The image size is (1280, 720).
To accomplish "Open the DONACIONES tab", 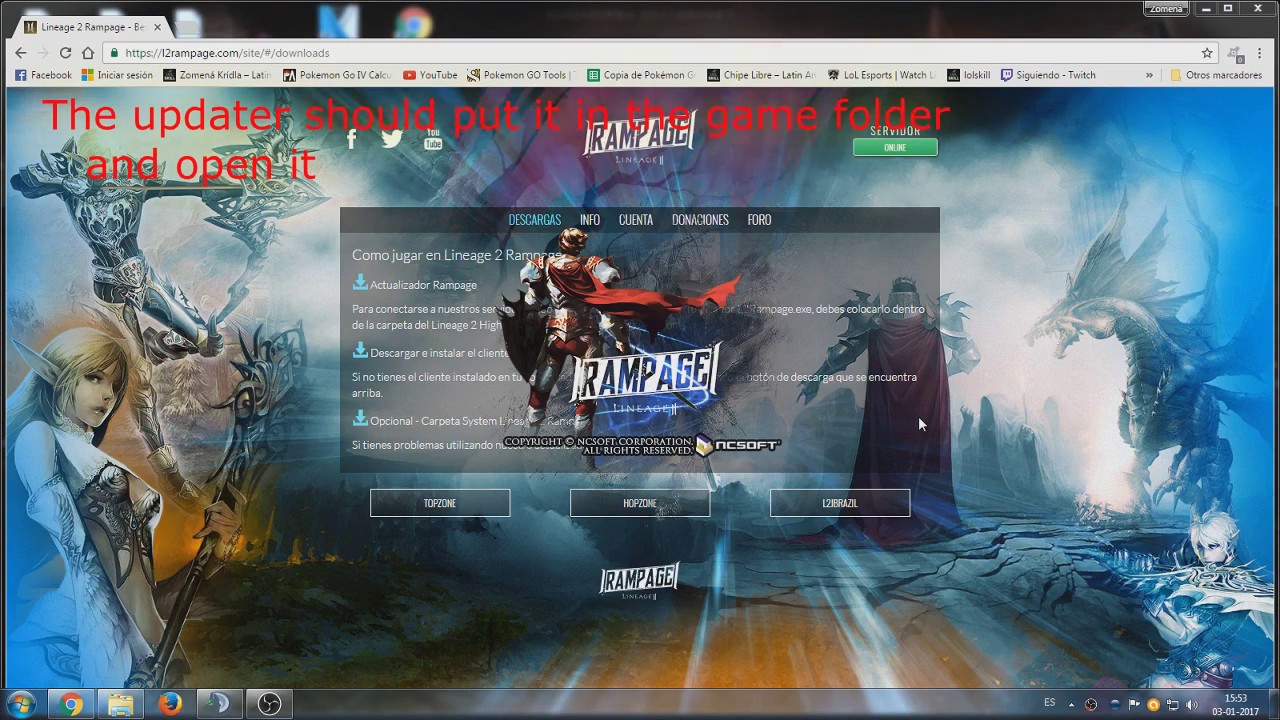I will click(x=700, y=220).
